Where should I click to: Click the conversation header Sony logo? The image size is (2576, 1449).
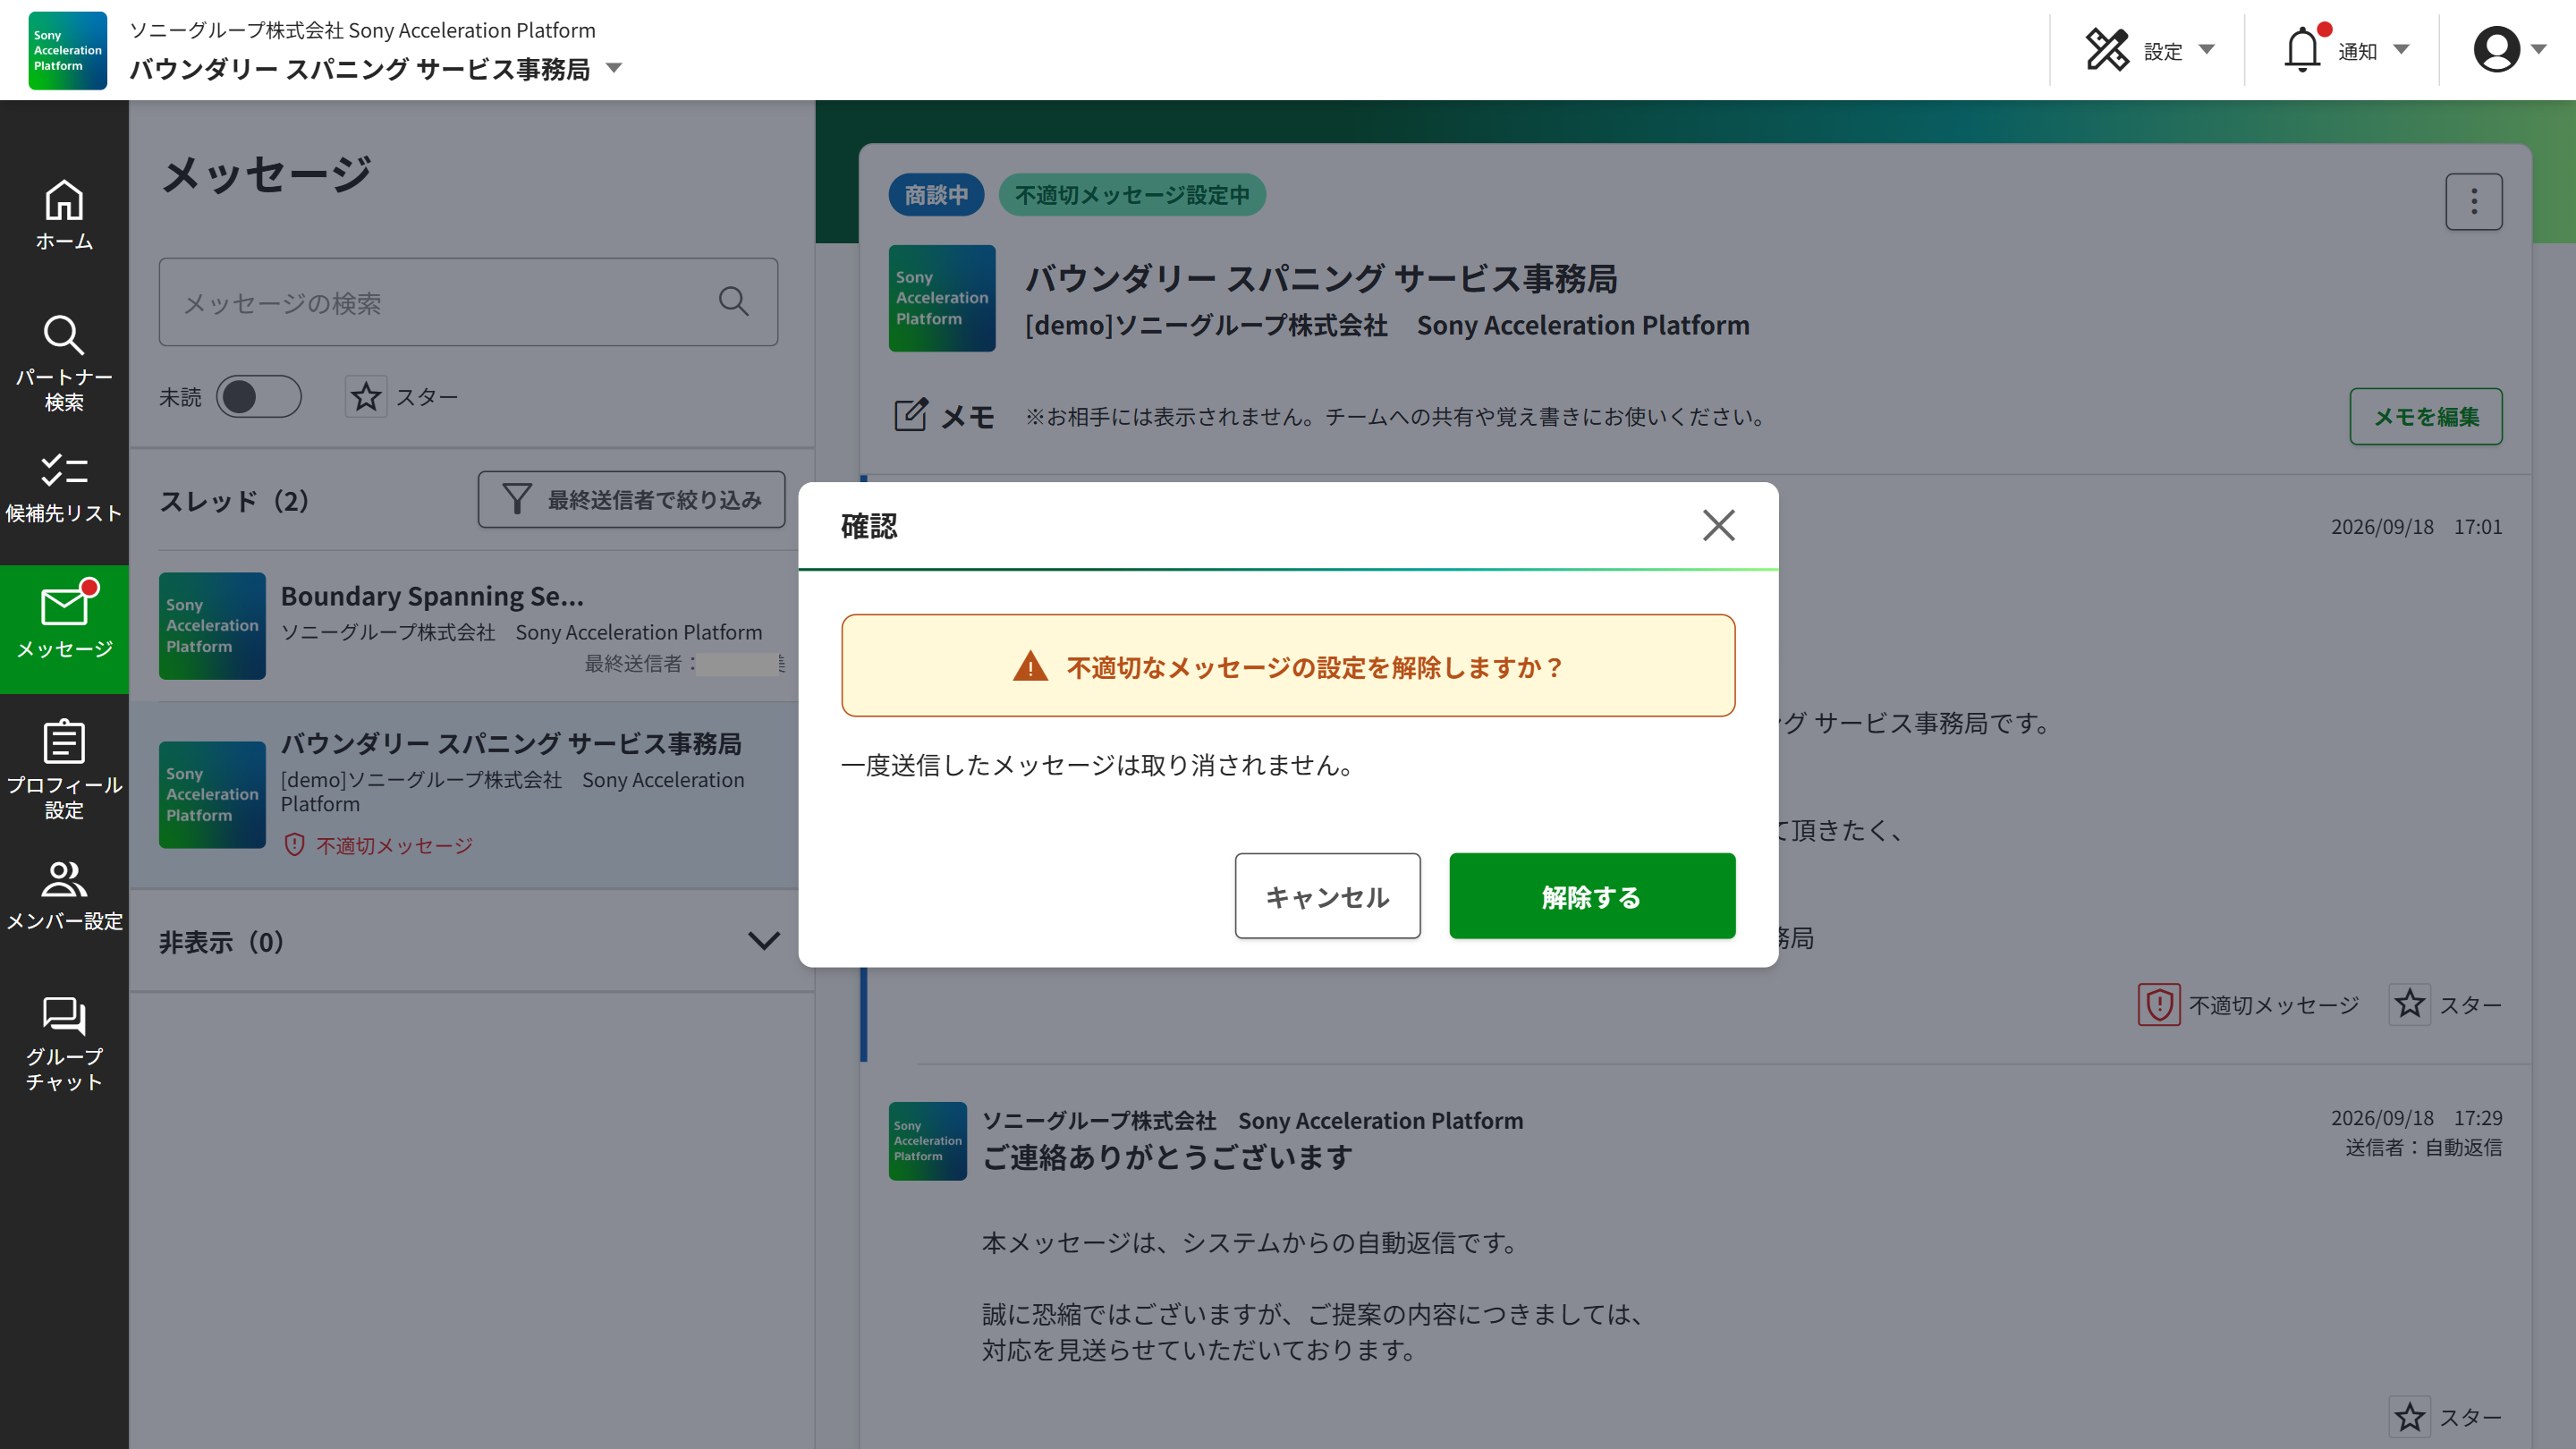942,298
